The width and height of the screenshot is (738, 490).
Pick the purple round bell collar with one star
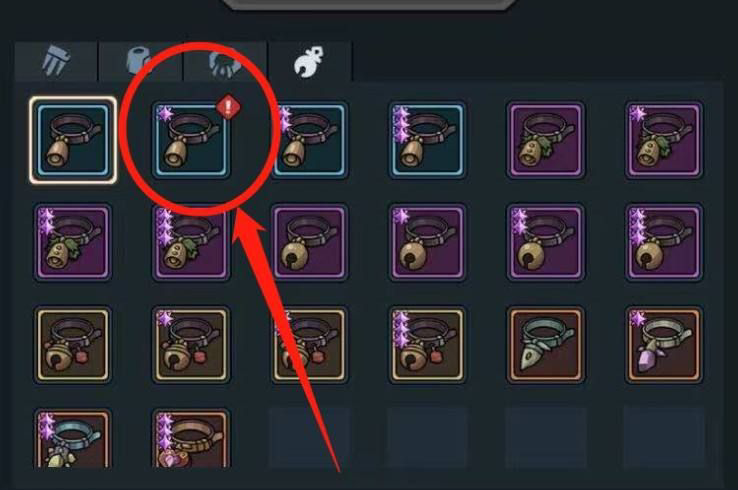point(427,242)
